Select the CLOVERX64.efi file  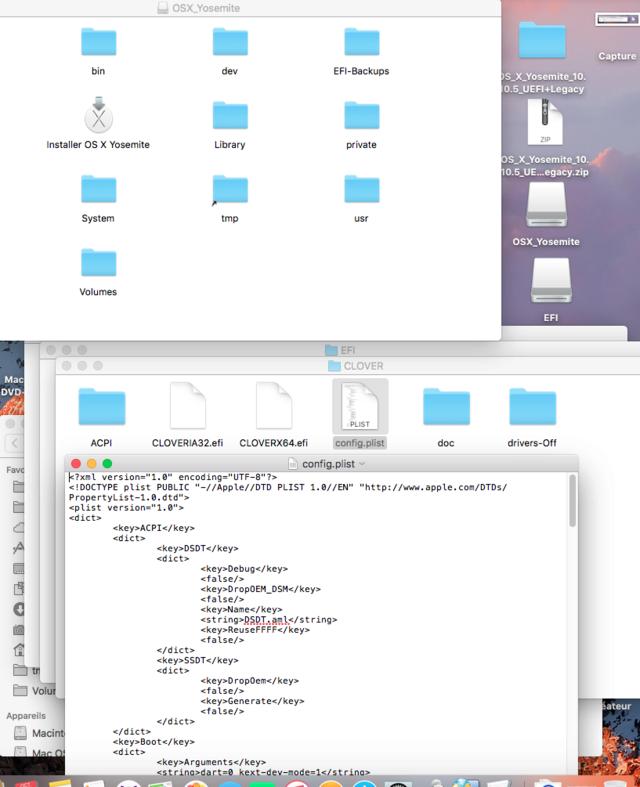coord(274,406)
